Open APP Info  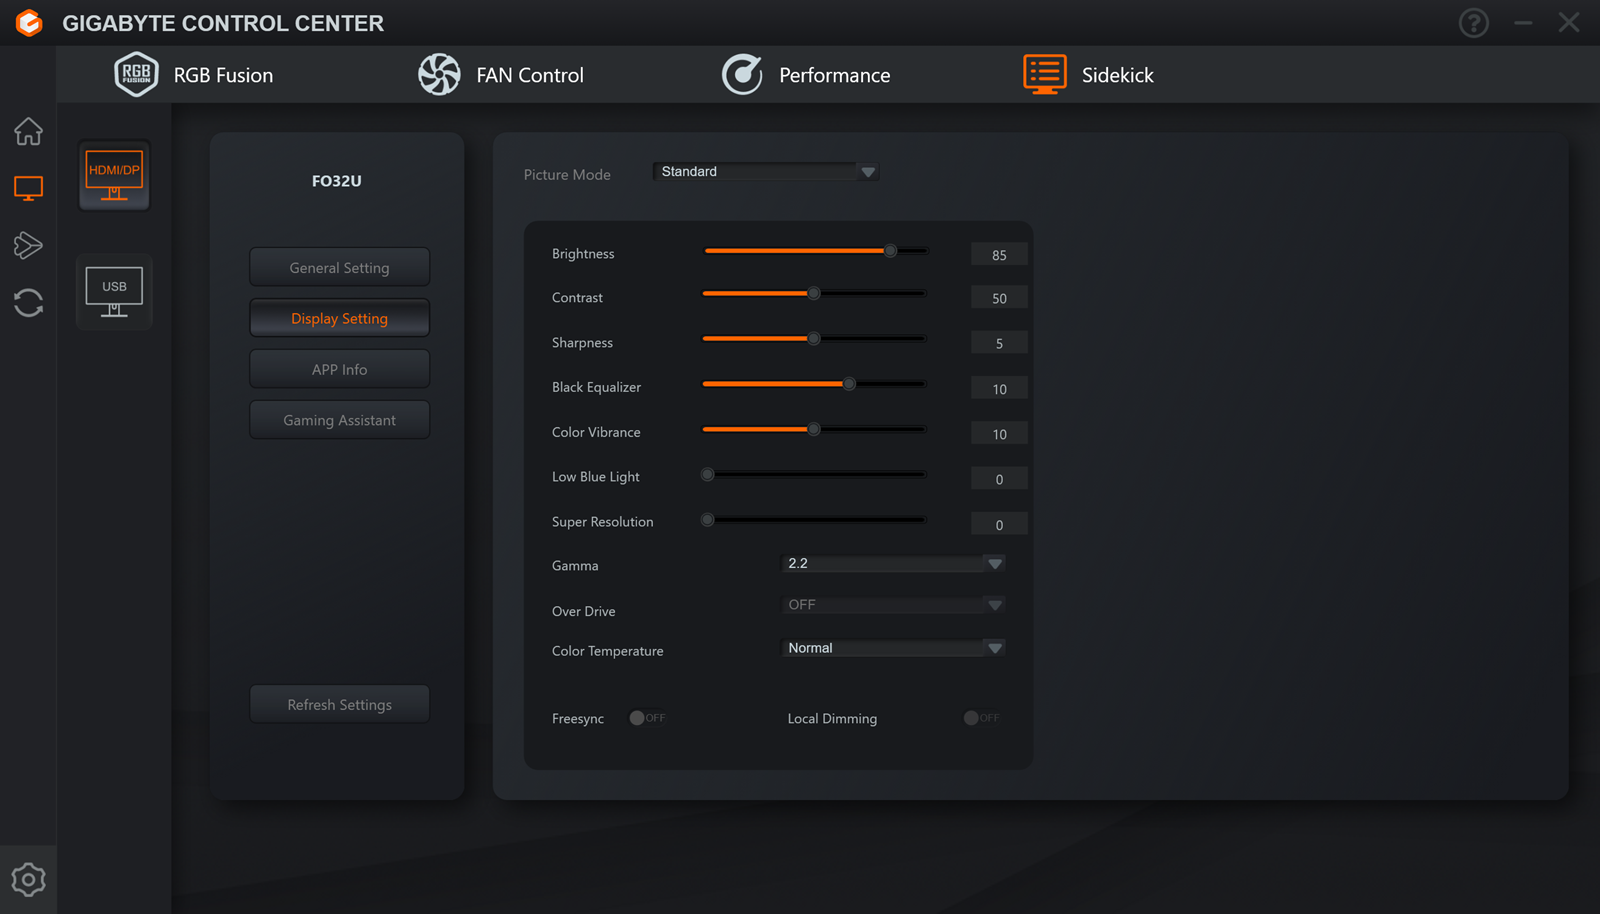(x=340, y=369)
